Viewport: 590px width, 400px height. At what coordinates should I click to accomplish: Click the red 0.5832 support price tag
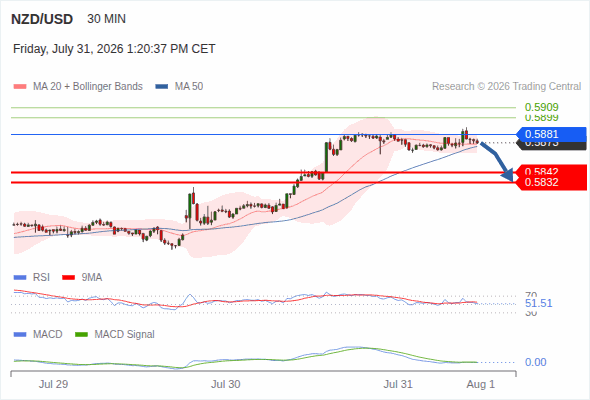pos(551,183)
